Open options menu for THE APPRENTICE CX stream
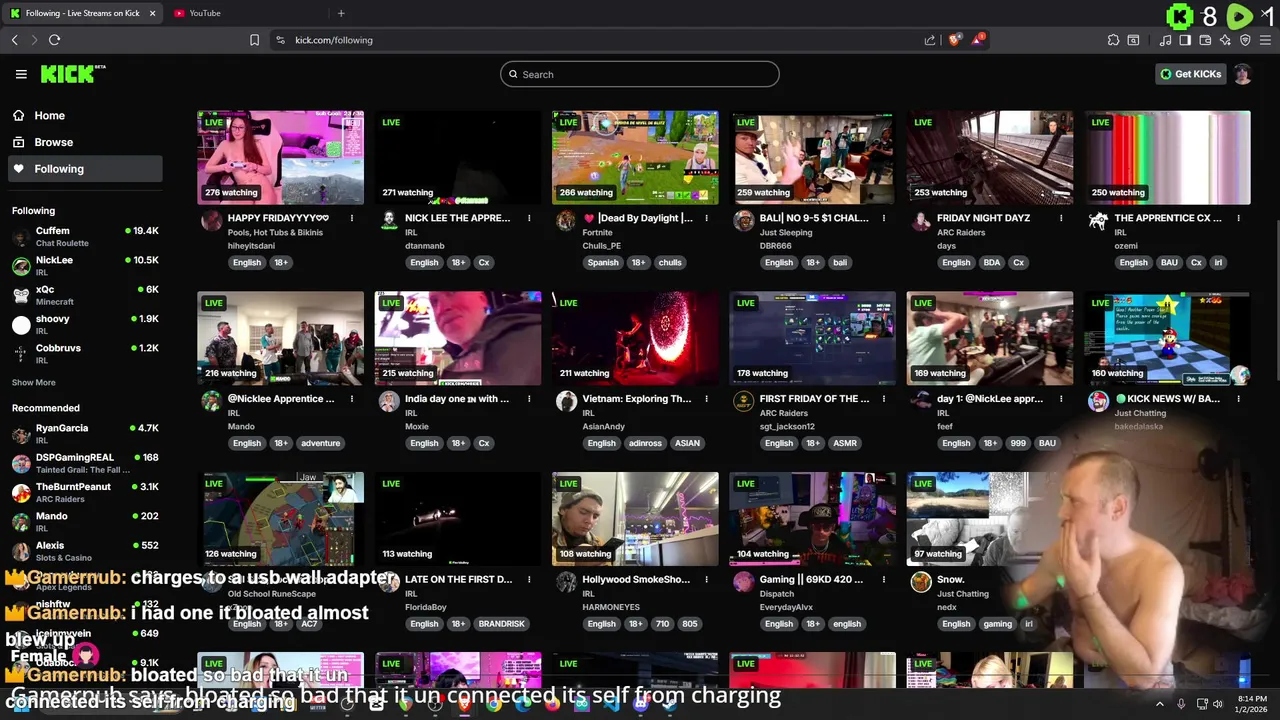Image resolution: width=1280 pixels, height=720 pixels. pyautogui.click(x=1238, y=218)
